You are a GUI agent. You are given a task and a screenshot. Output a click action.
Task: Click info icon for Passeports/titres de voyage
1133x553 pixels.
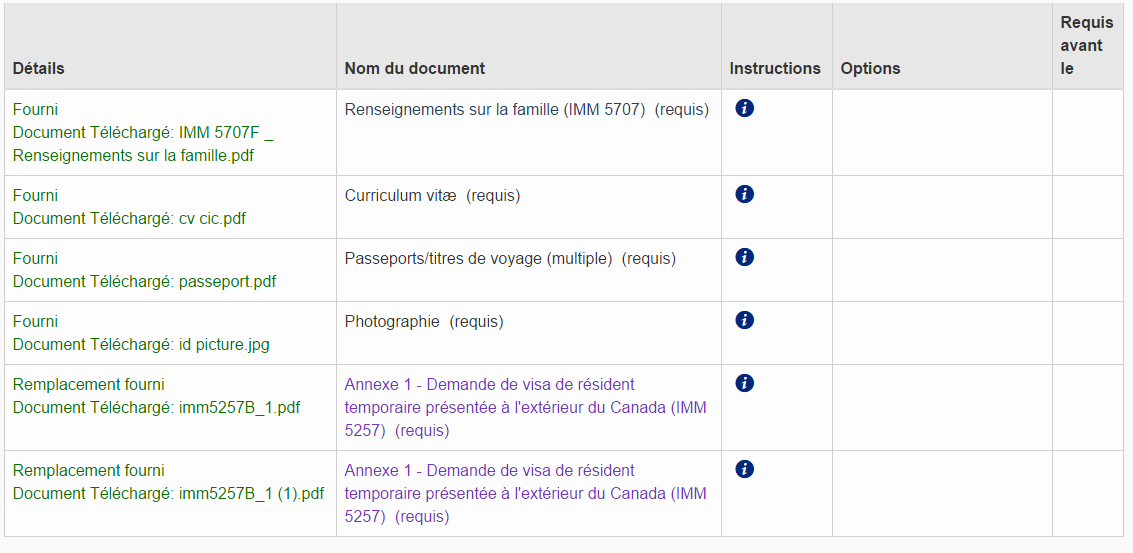744,258
